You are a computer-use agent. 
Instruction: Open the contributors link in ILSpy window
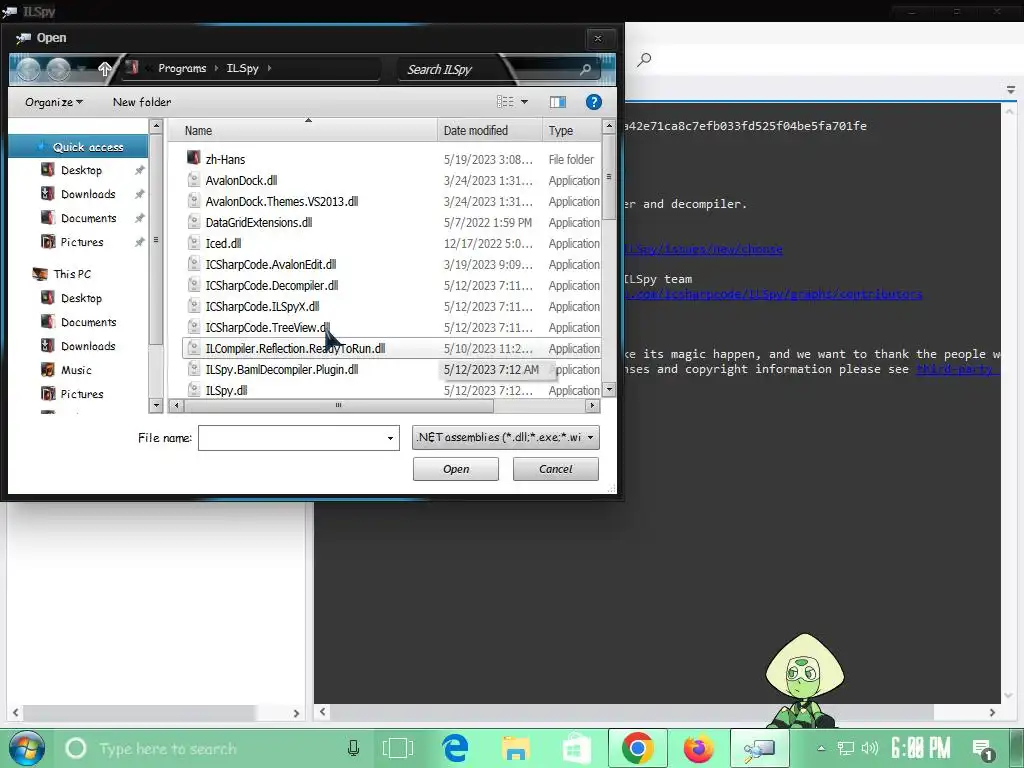point(773,294)
